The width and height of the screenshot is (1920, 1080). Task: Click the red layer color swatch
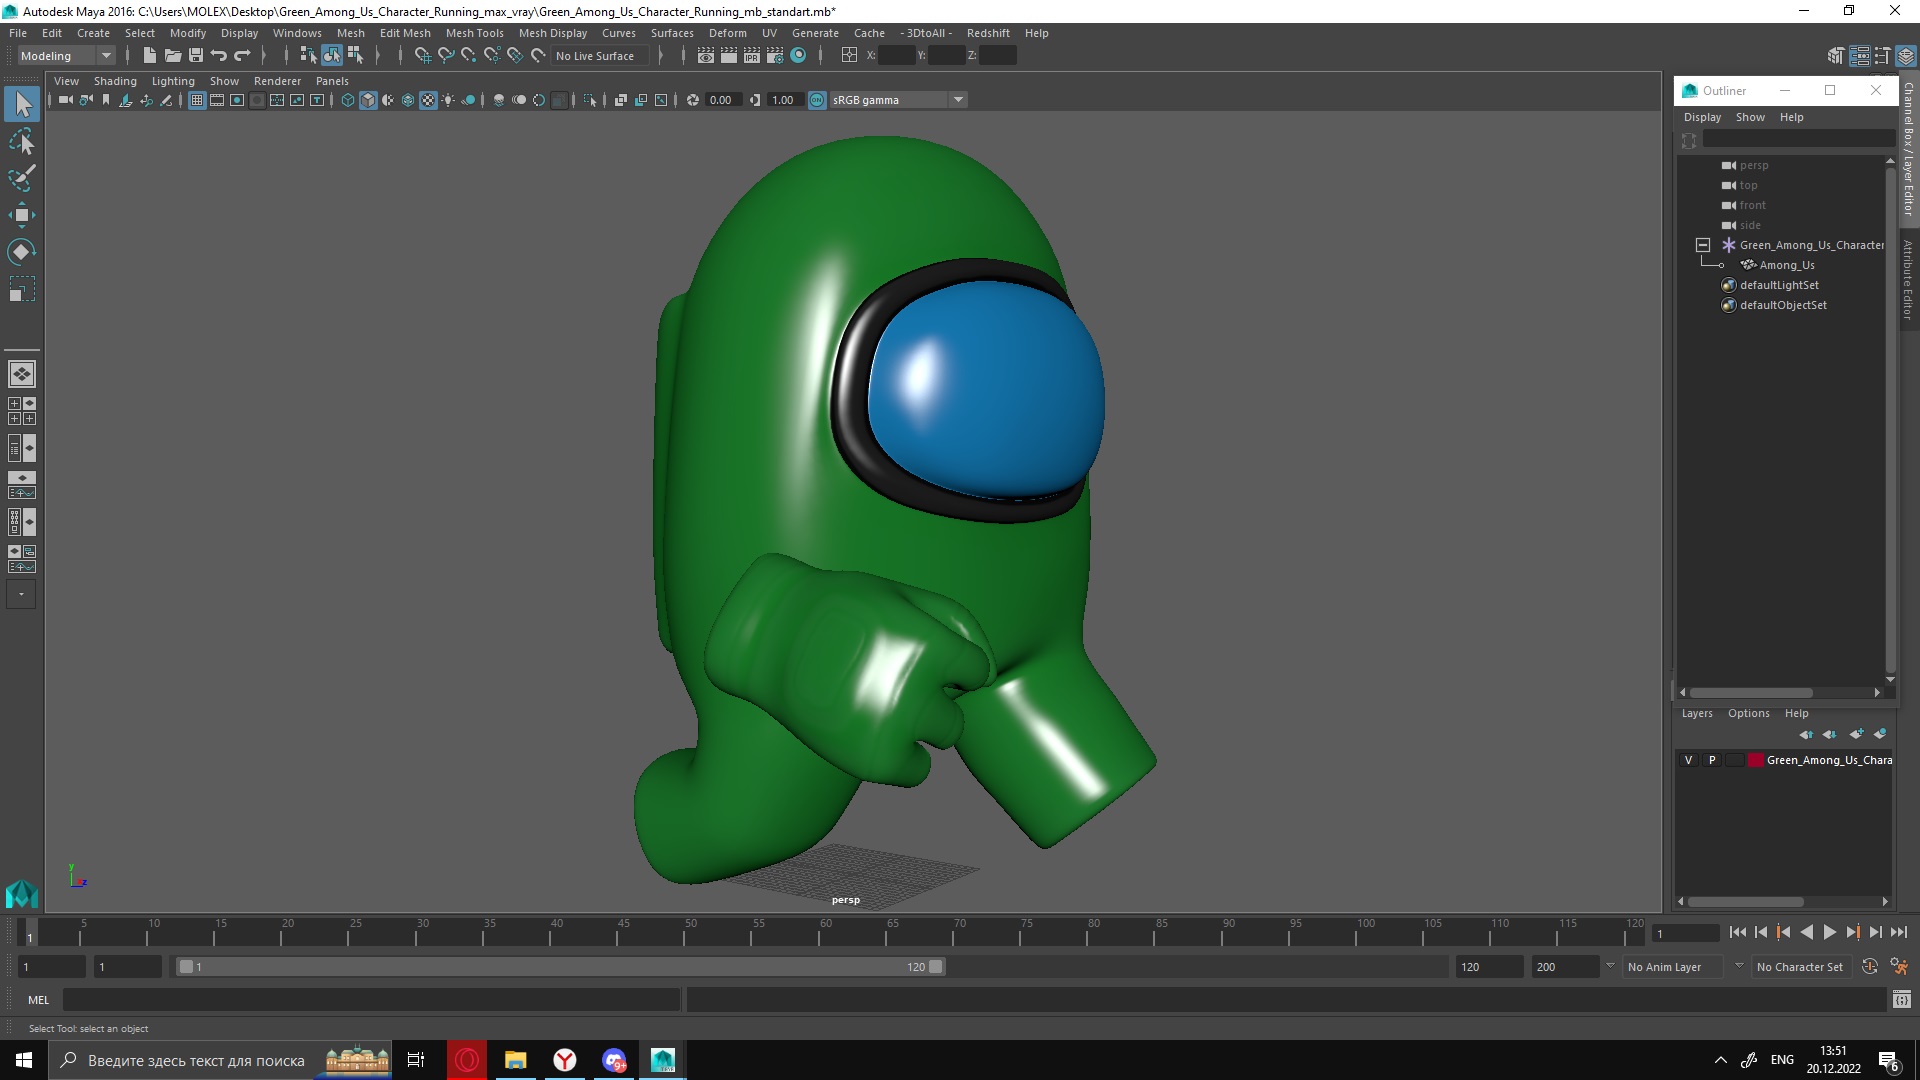[x=1755, y=760]
